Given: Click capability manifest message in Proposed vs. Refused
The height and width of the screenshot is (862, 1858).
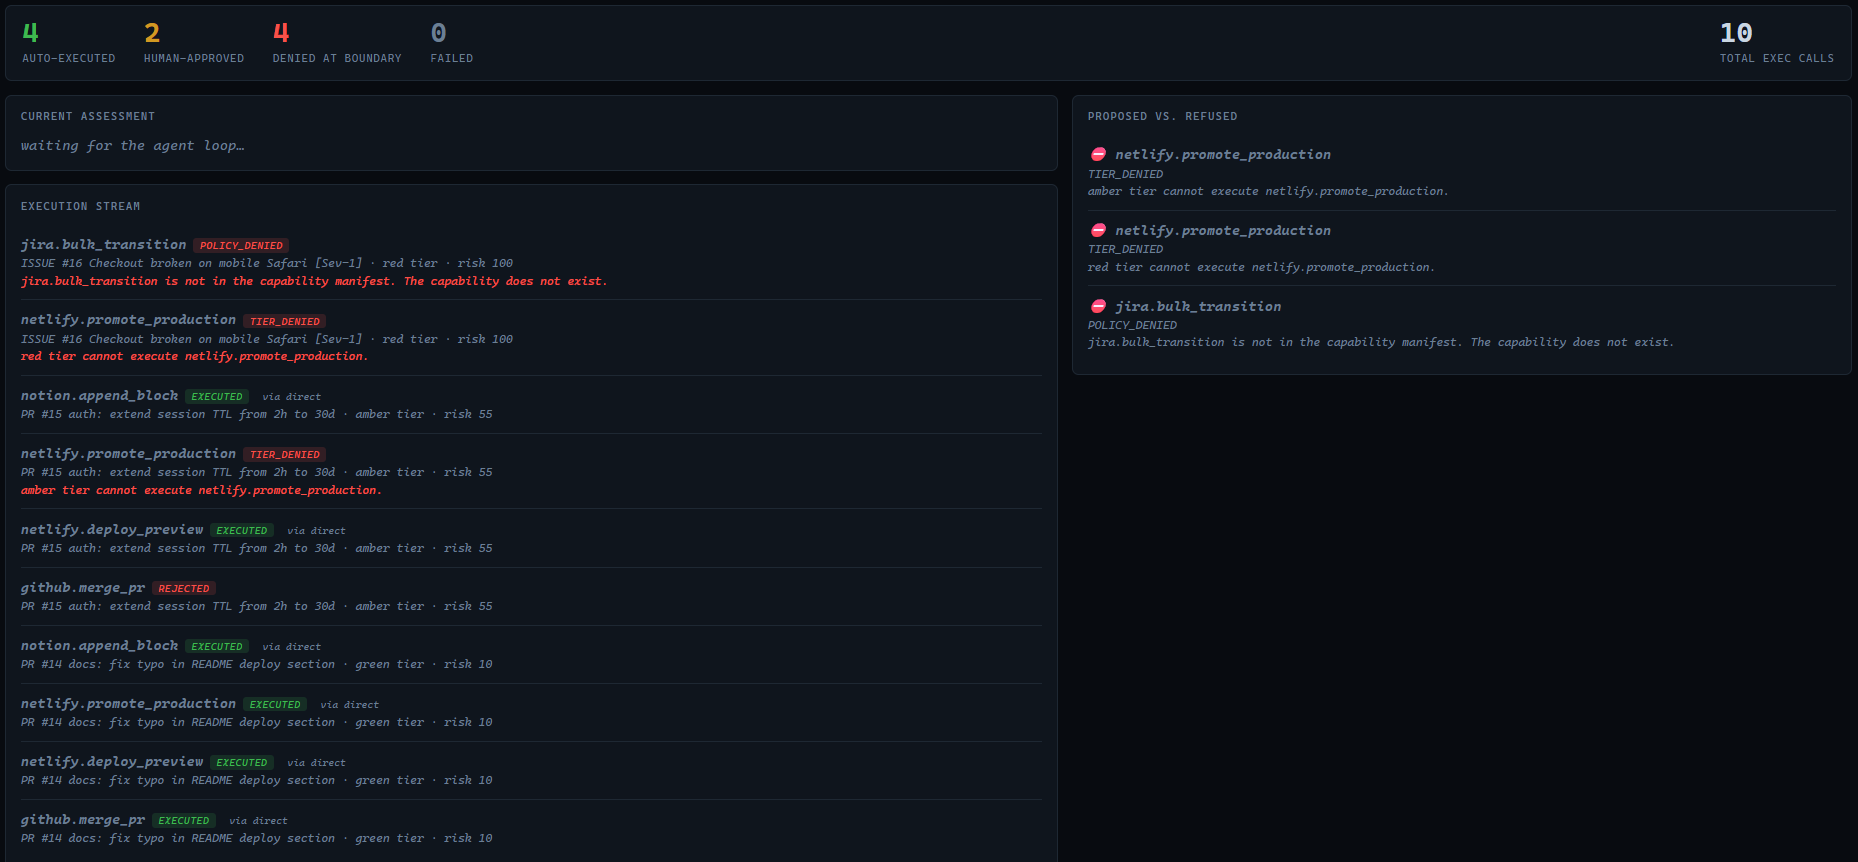Looking at the screenshot, I should point(1381,343).
